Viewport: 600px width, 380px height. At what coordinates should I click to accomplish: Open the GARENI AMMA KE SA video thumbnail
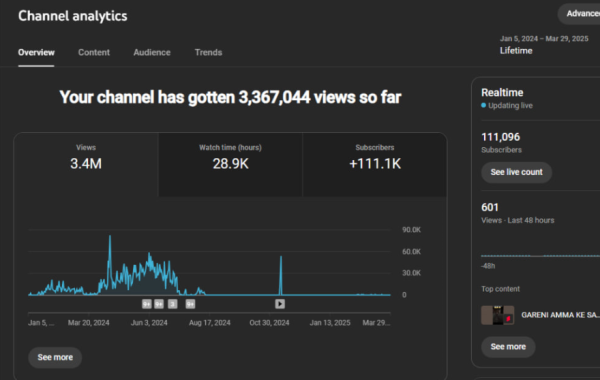click(497, 315)
